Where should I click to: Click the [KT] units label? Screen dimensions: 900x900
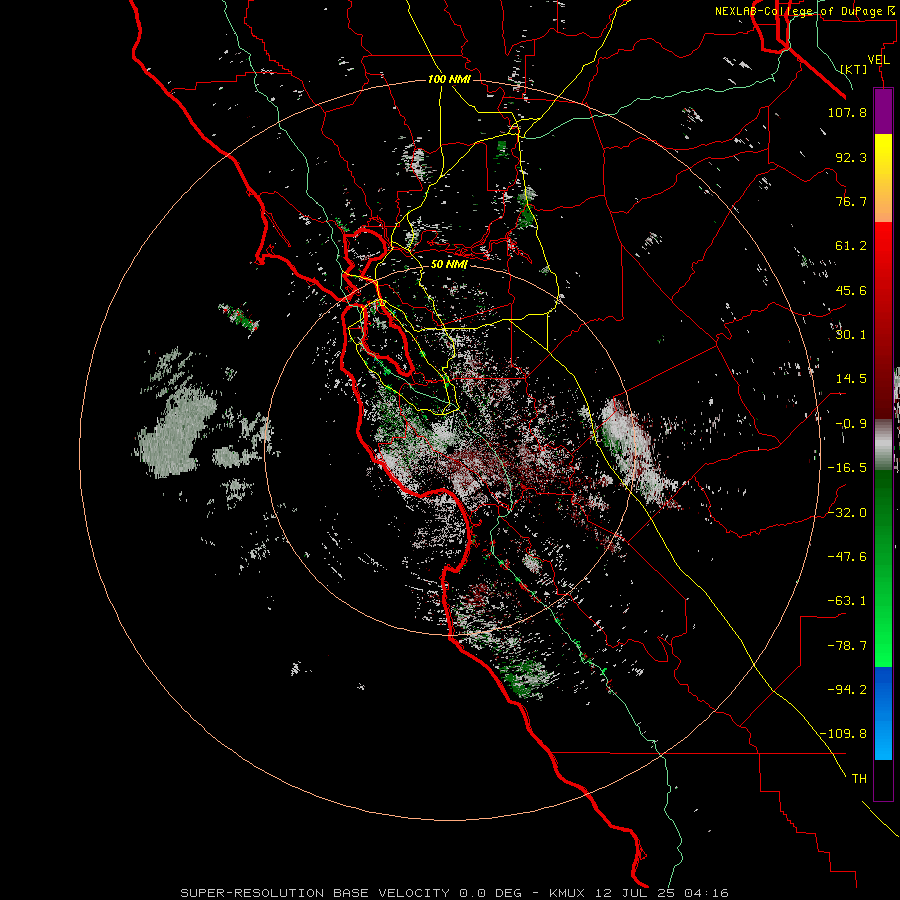[854, 69]
